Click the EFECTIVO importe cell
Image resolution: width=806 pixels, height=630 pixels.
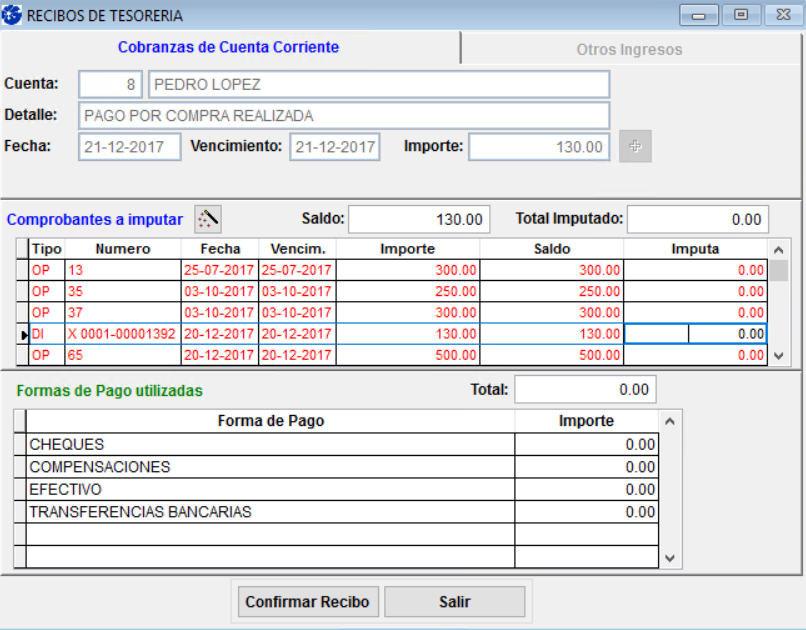(x=586, y=490)
